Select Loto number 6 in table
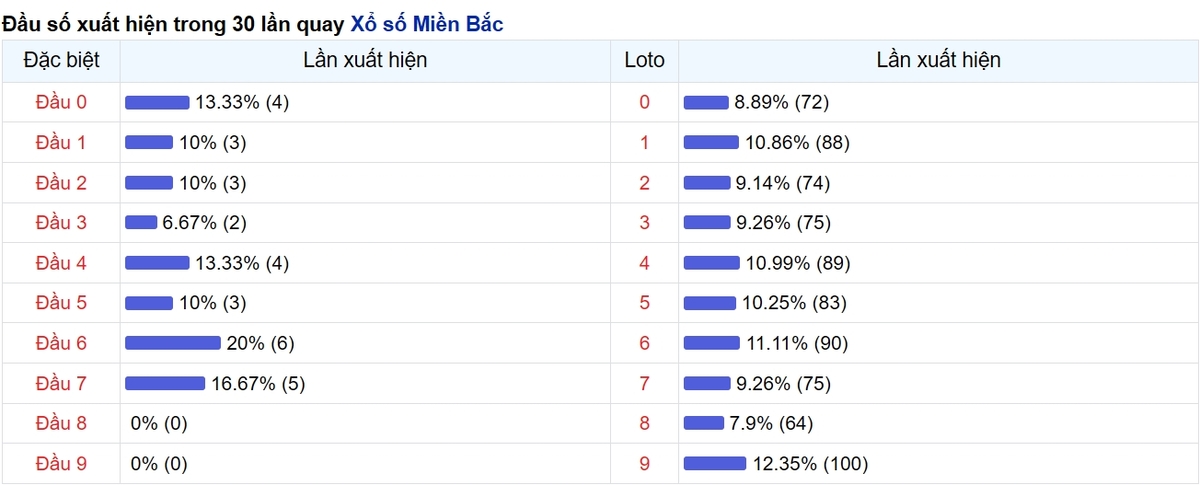 pos(644,343)
